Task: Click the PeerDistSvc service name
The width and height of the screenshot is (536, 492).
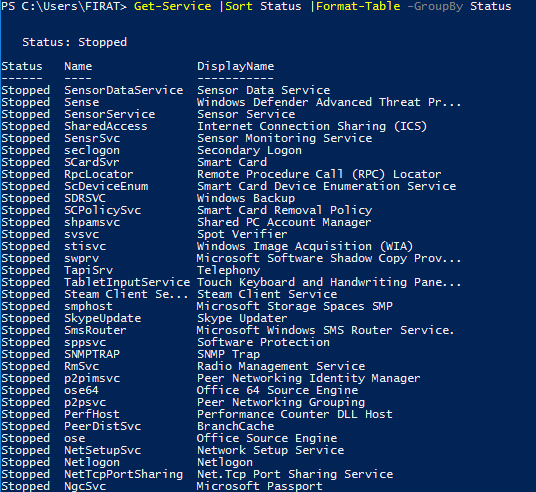Action: (103, 426)
